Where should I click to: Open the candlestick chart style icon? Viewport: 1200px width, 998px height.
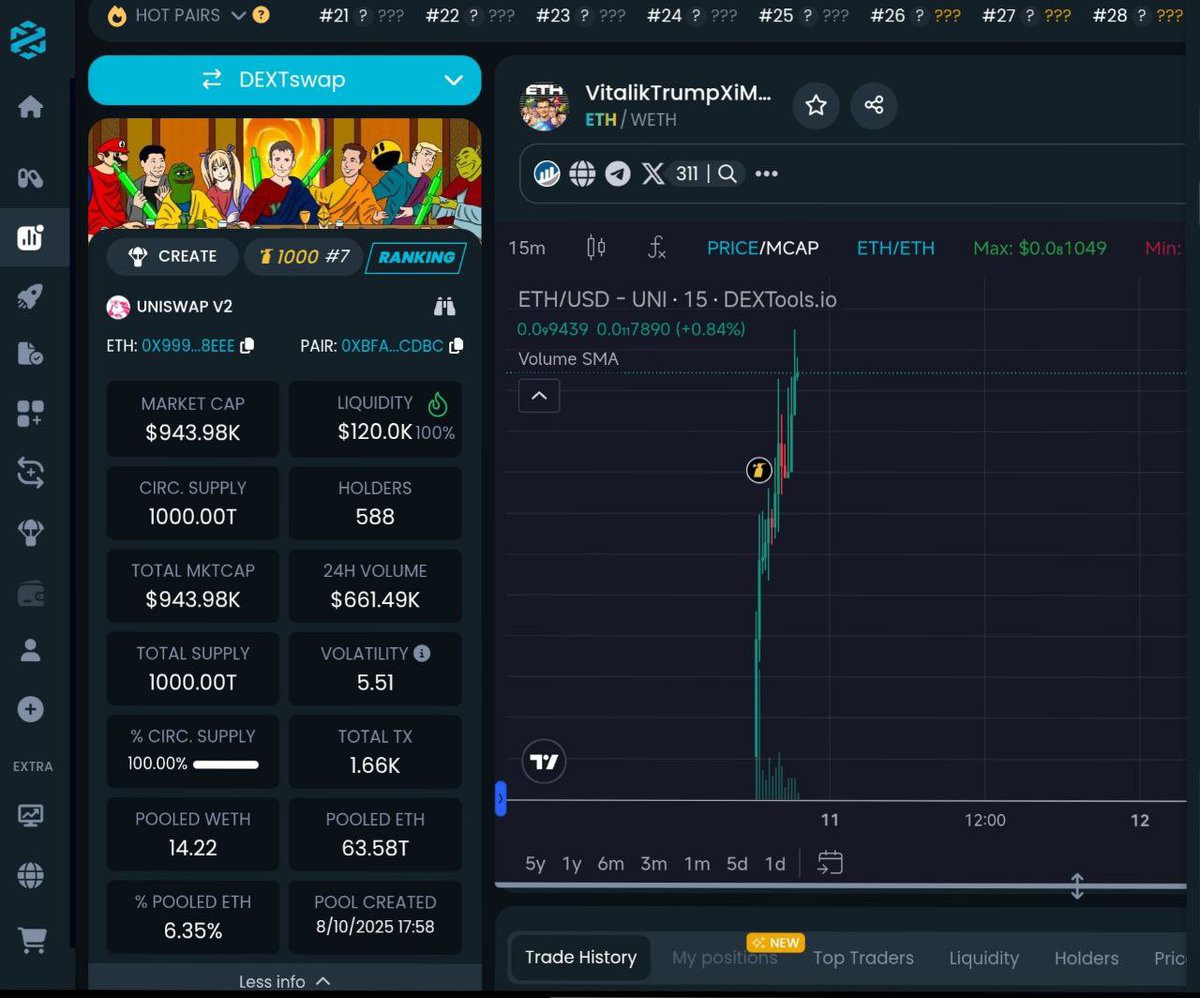[x=596, y=247]
